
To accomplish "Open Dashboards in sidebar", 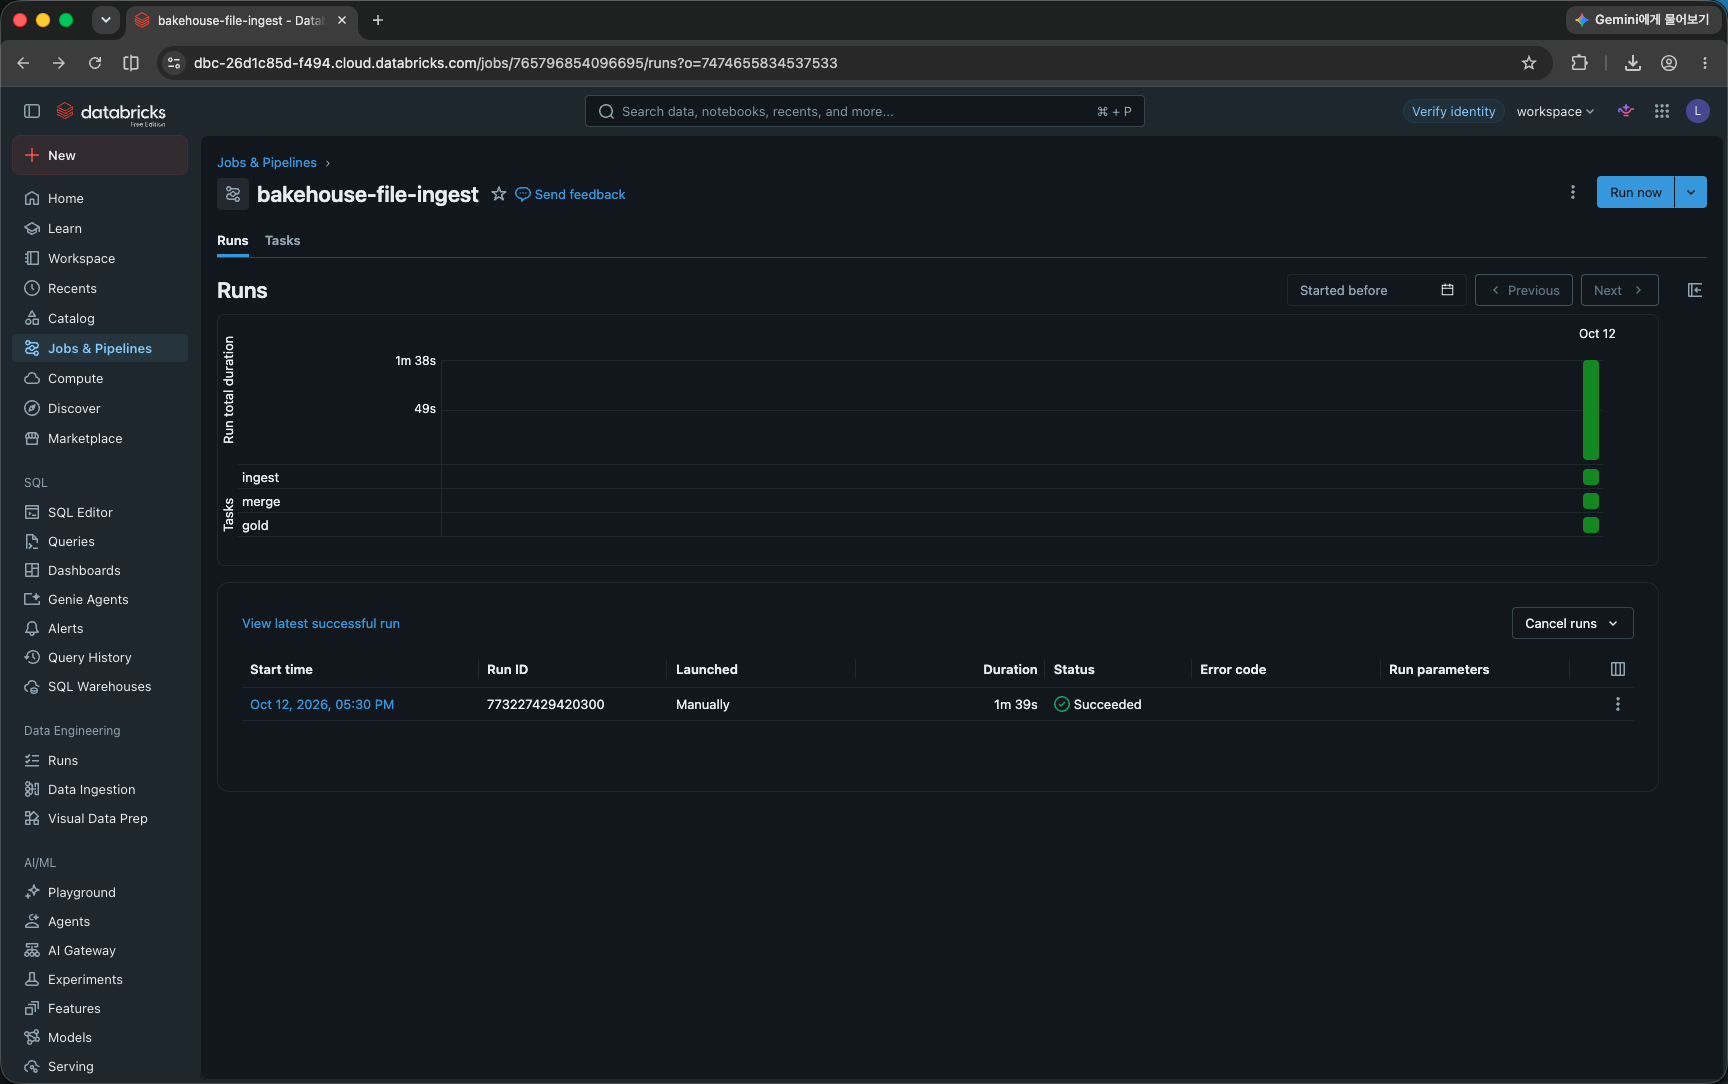I will pos(99,570).
